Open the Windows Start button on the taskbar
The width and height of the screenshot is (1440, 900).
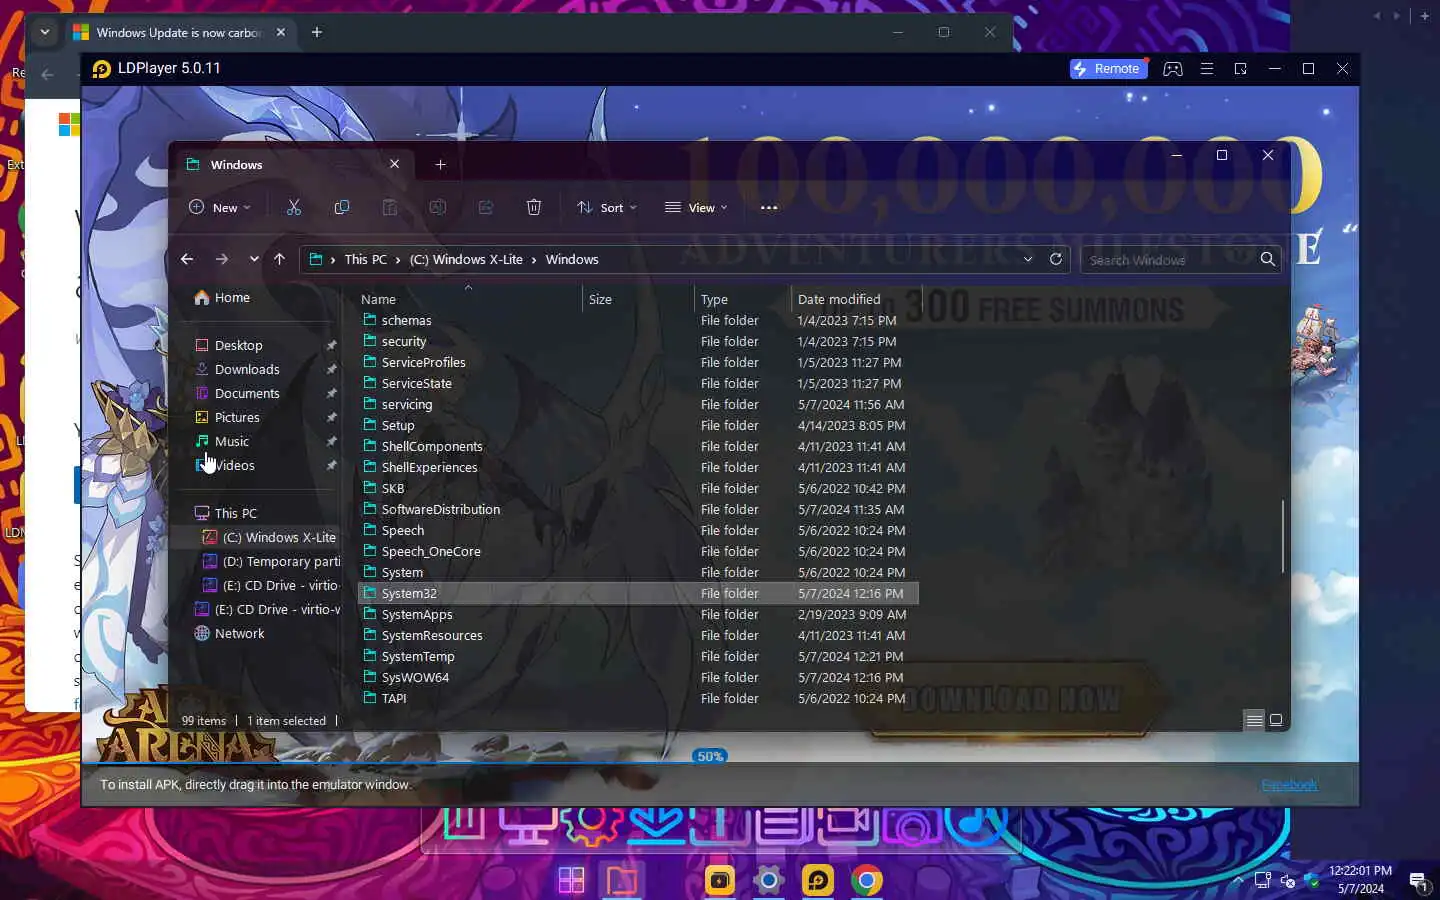(x=571, y=880)
